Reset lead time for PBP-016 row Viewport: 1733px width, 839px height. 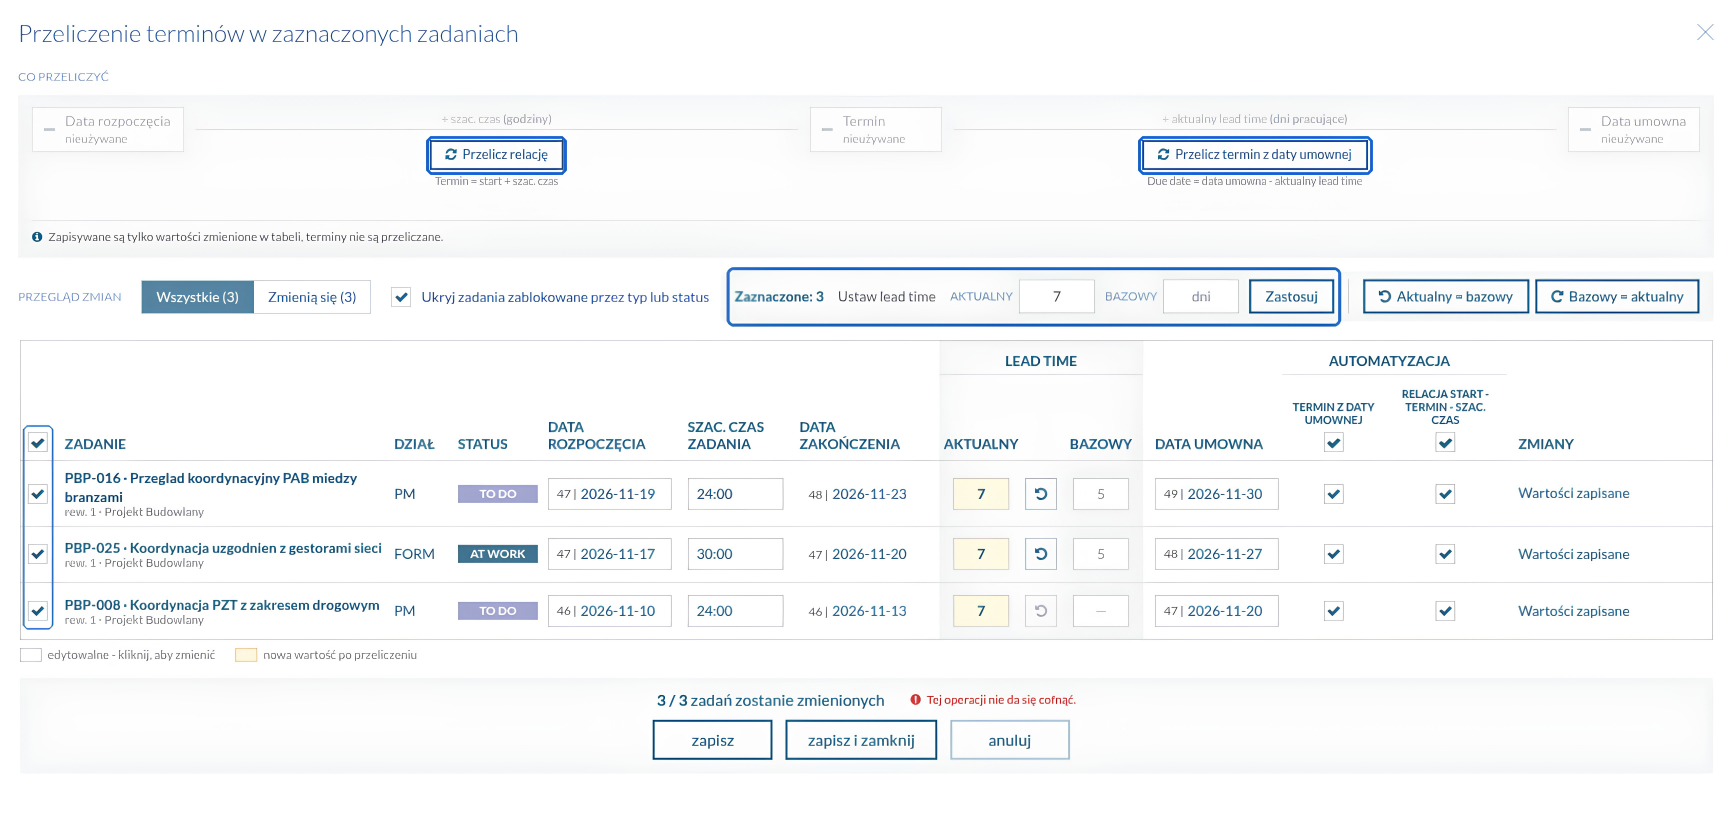pos(1041,494)
